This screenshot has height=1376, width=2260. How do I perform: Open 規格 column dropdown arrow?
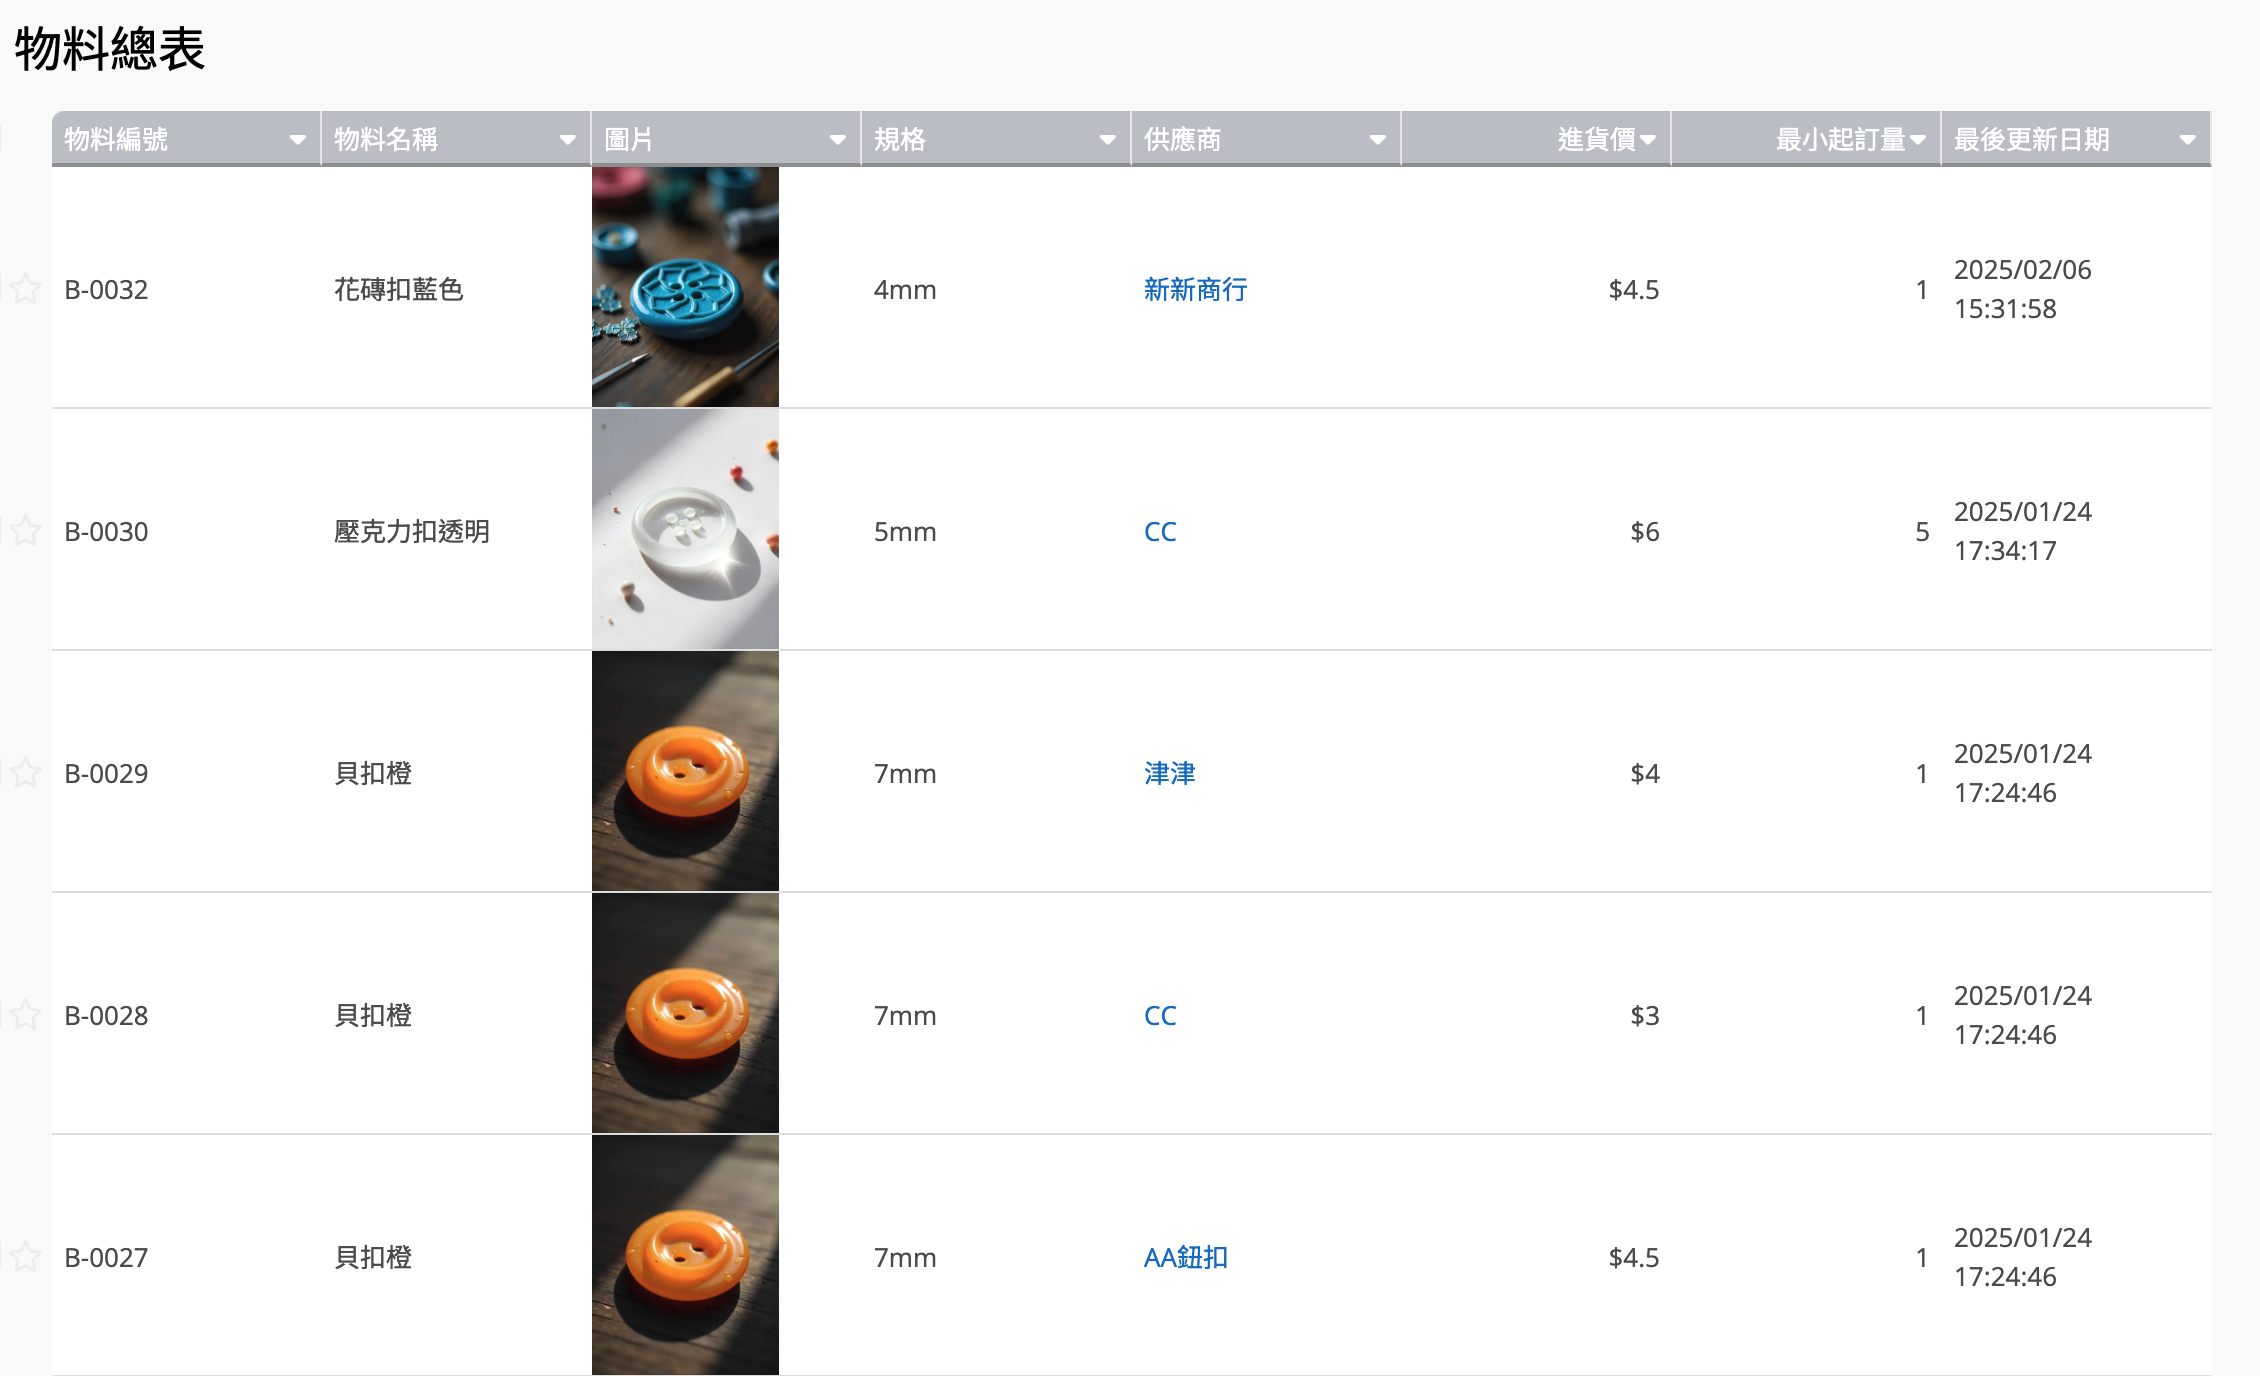[x=1107, y=140]
